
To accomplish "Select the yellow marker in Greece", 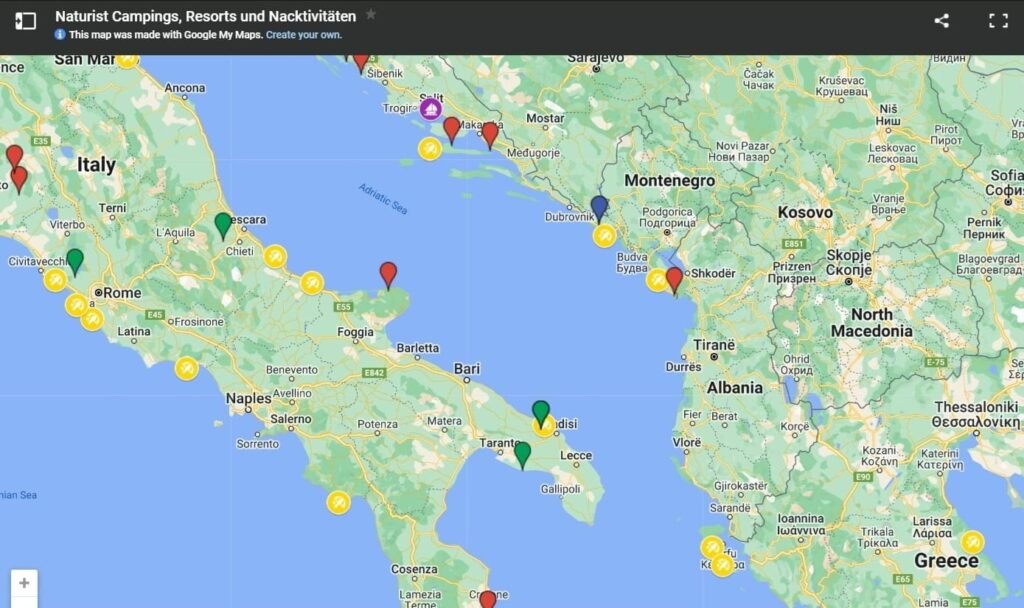I will coord(971,542).
